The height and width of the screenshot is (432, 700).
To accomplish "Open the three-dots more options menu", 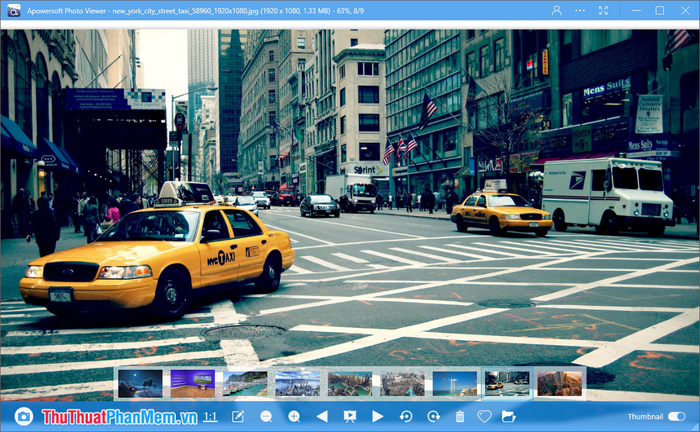I will 580,10.
